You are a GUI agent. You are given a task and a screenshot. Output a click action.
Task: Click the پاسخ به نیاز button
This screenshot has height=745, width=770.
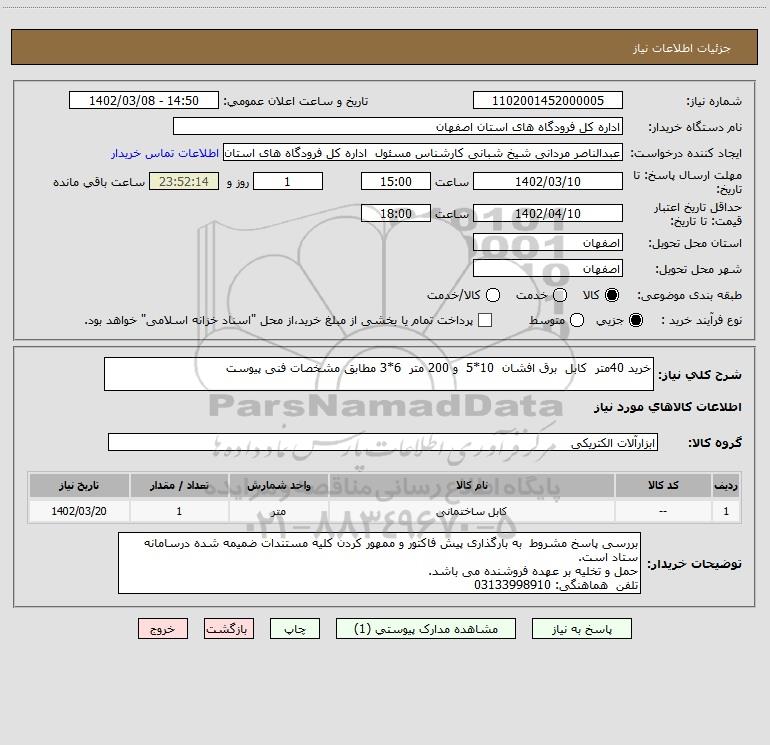point(581,629)
